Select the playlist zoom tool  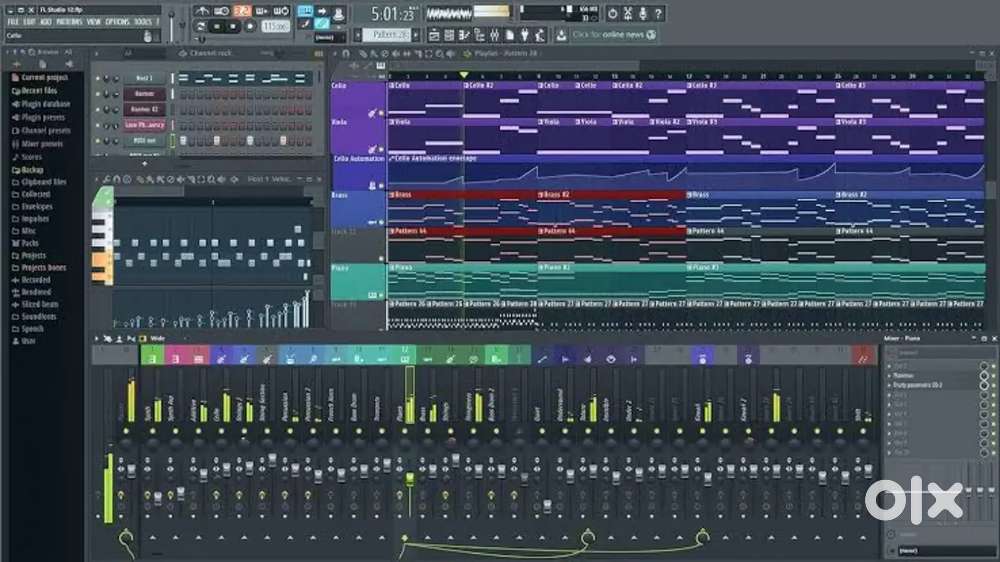pyautogui.click(x=439, y=54)
